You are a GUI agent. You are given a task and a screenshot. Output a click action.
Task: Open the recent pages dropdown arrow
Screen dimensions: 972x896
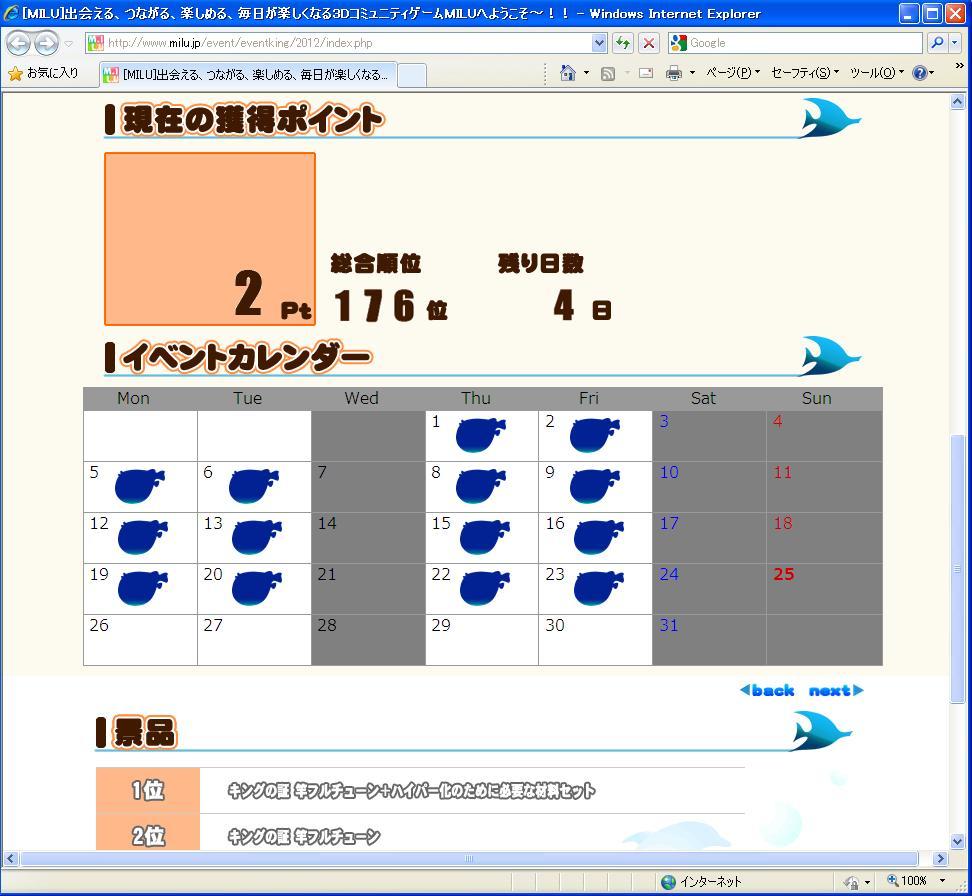tap(68, 43)
